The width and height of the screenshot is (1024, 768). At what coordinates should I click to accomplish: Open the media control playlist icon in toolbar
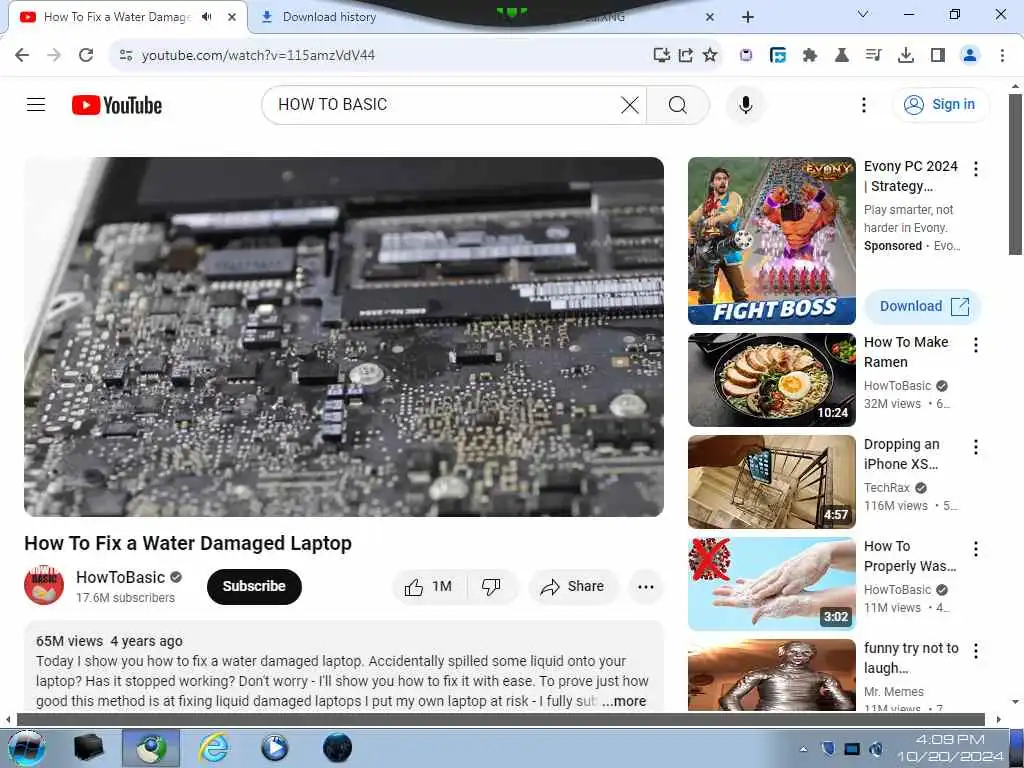coord(873,55)
